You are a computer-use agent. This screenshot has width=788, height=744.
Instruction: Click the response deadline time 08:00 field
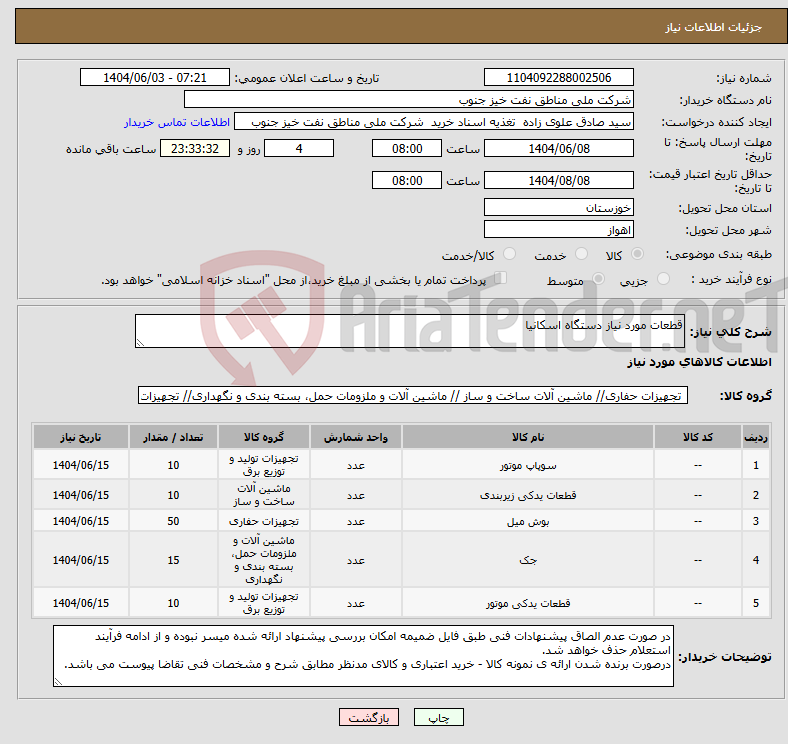[x=407, y=148]
